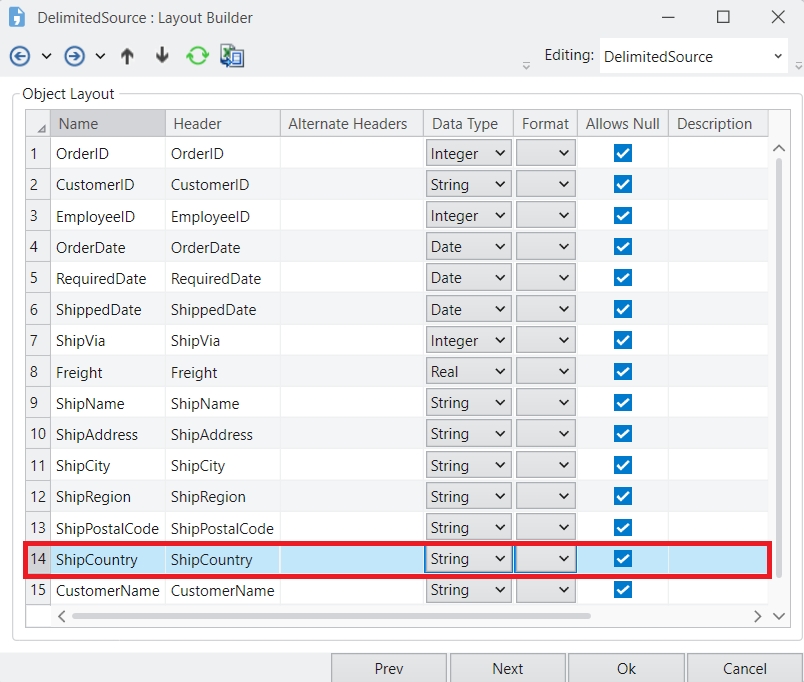This screenshot has width=804, height=682.
Task: Click the back navigation arrow icon
Action: click(x=20, y=56)
